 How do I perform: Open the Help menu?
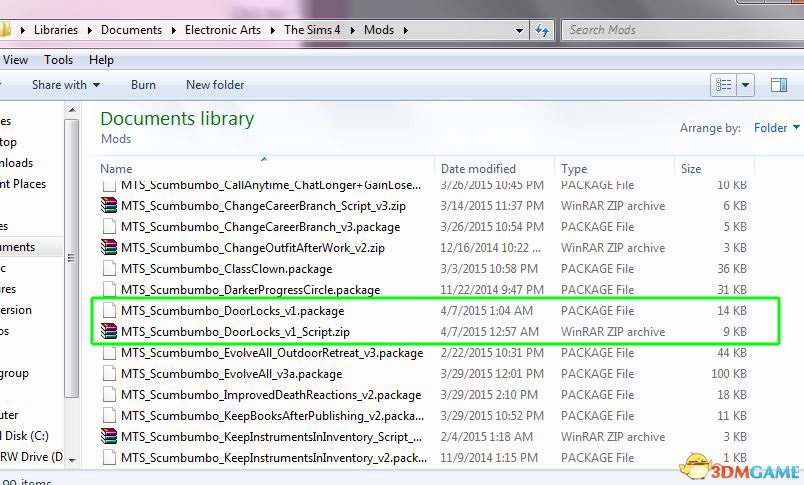click(x=101, y=60)
